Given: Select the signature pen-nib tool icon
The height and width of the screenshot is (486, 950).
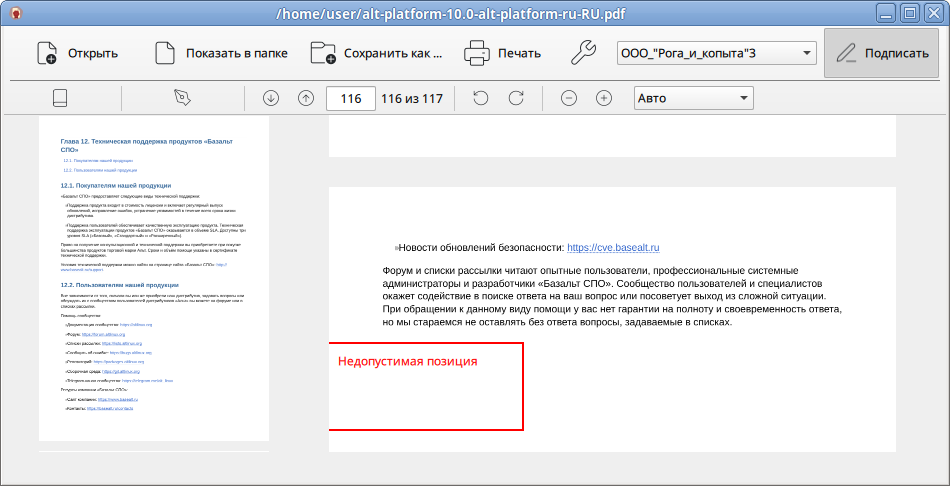Looking at the screenshot, I should (x=182, y=98).
